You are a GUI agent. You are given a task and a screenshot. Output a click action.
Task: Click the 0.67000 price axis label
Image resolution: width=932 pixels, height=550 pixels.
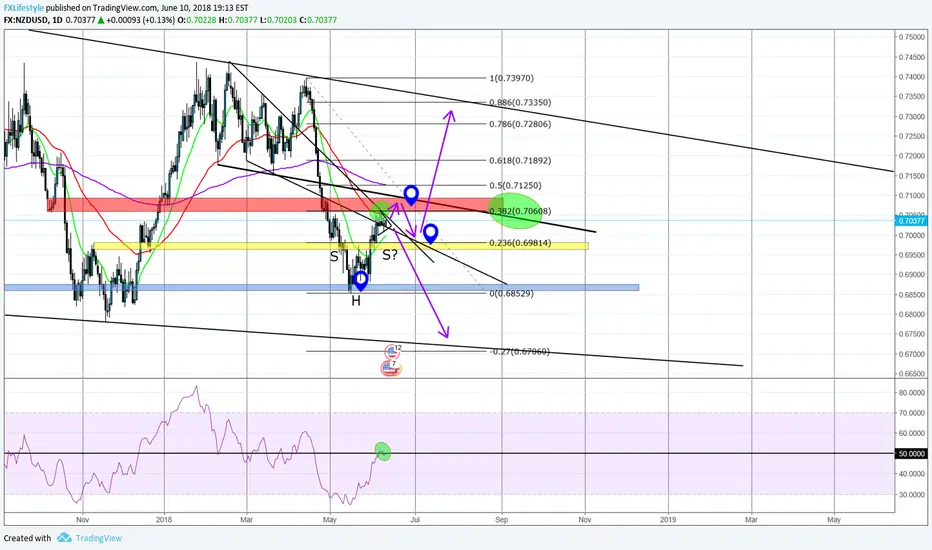911,354
